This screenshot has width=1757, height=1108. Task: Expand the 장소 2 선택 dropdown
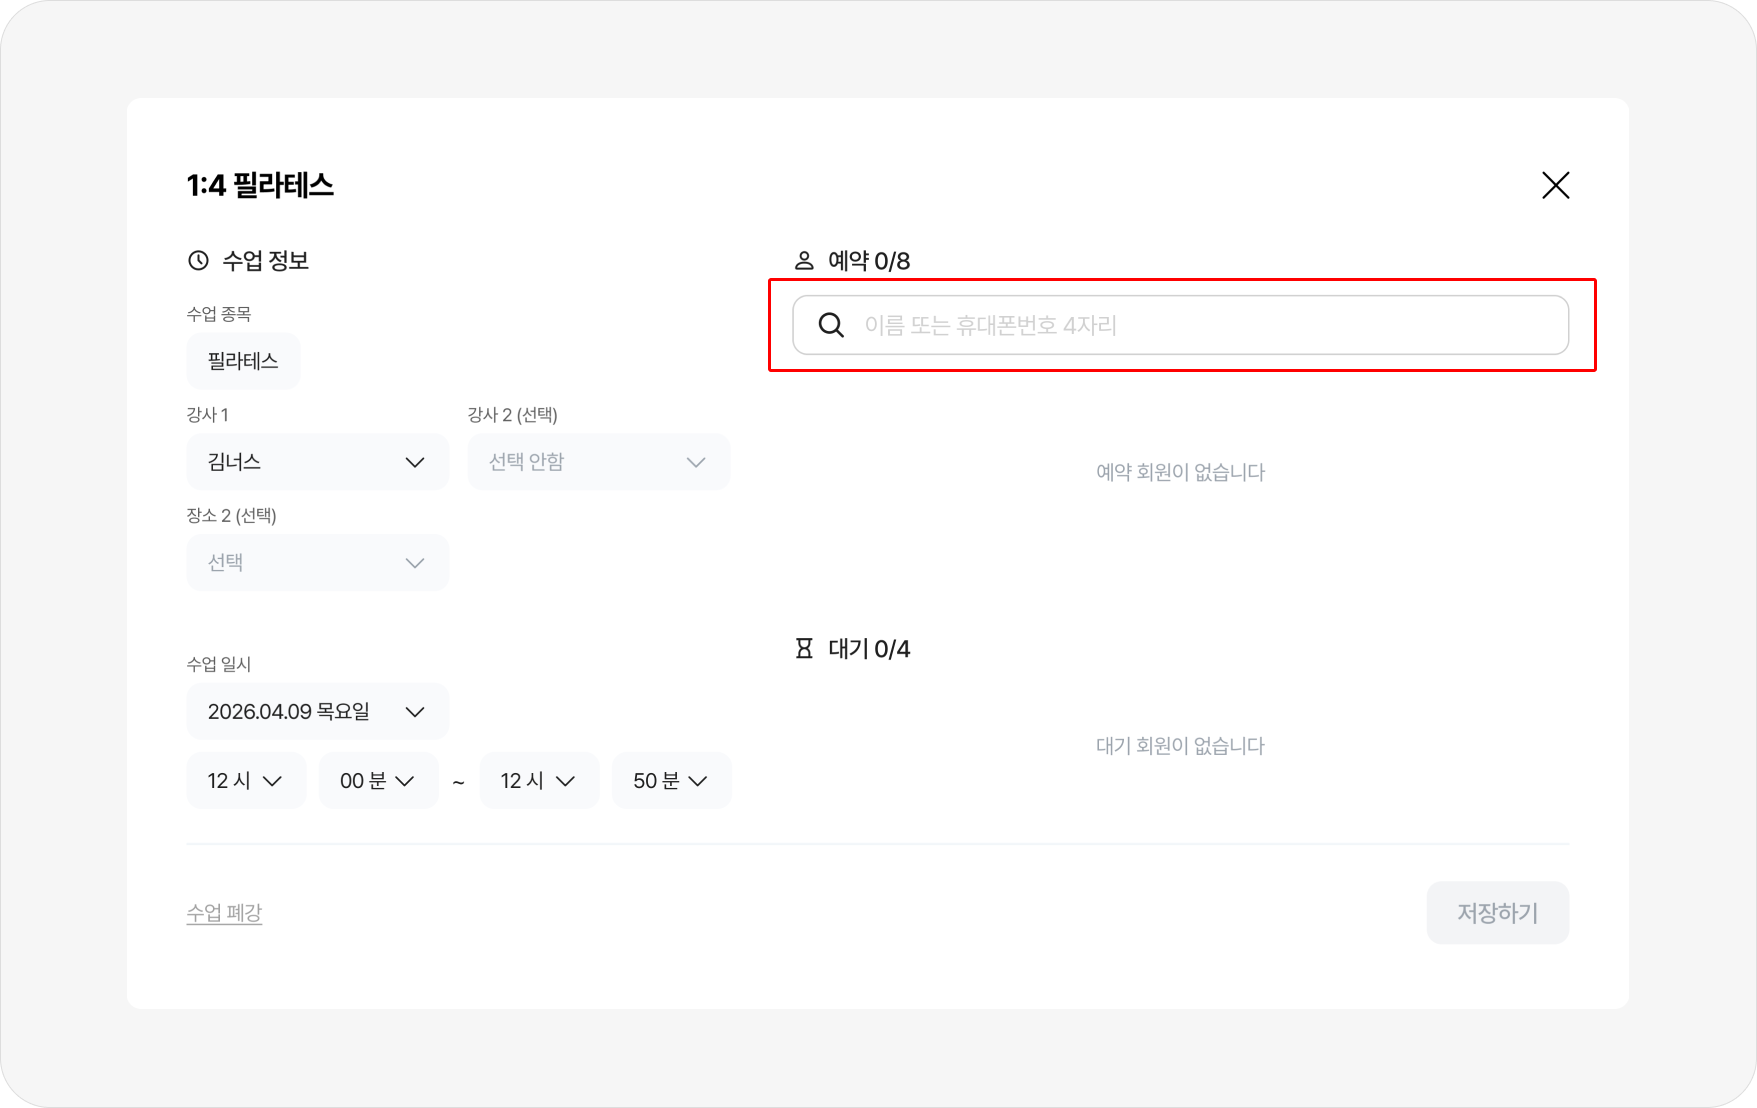point(317,563)
